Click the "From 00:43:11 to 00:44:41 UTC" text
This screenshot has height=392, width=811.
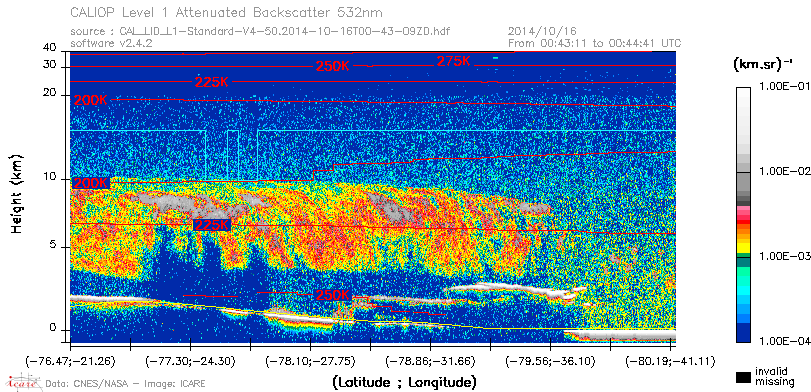point(595,43)
